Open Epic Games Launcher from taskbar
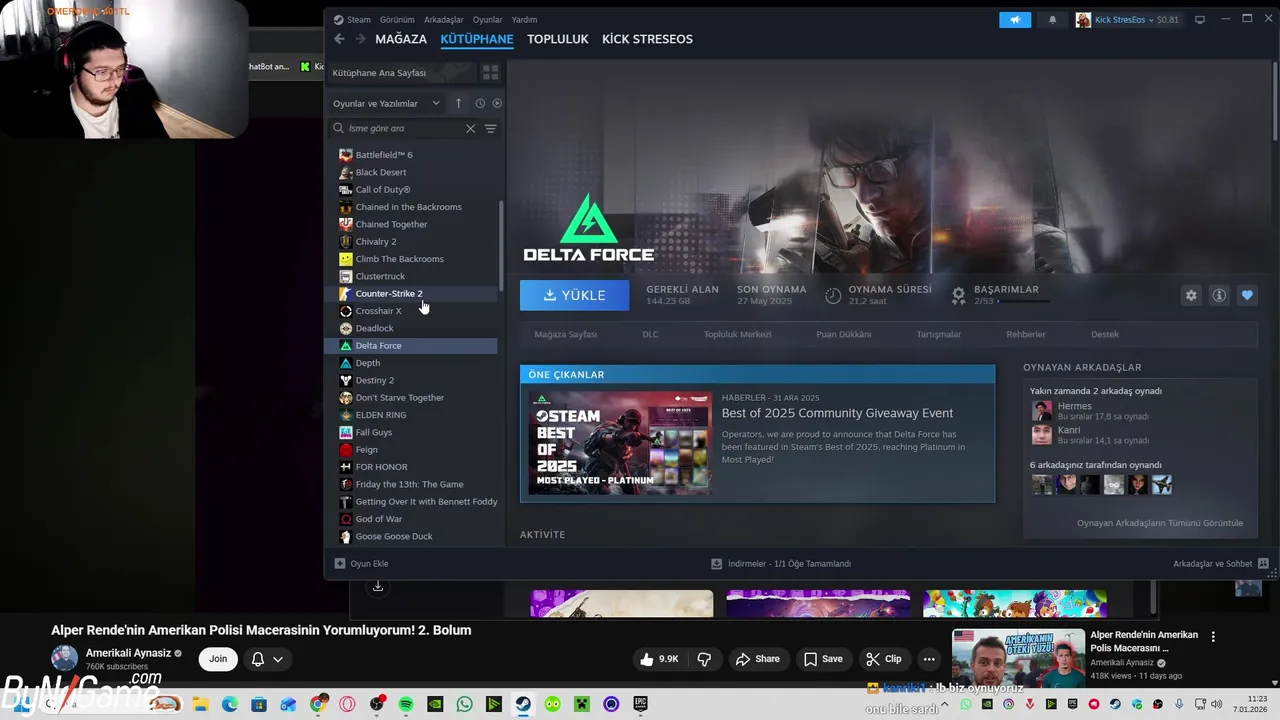 (640, 704)
